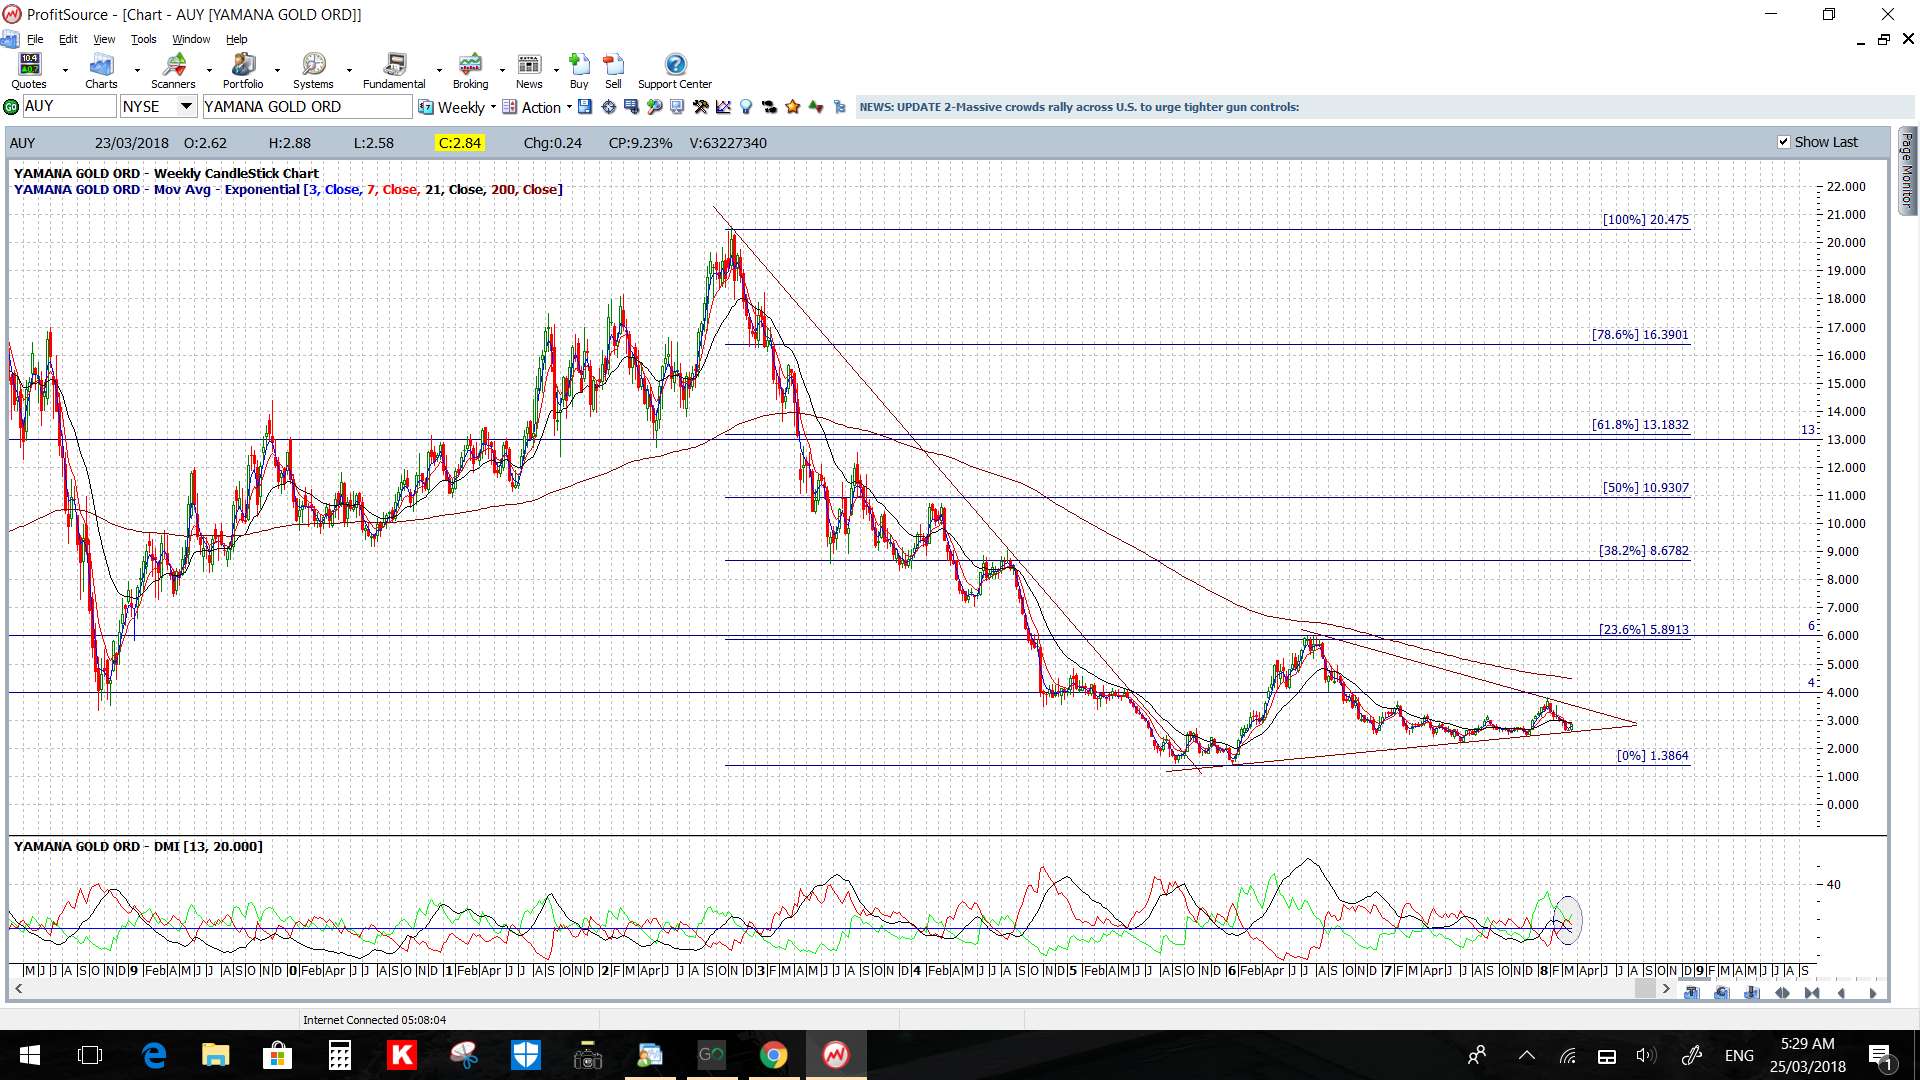Click the highlighted close value C:2.84
Image resolution: width=1920 pixels, height=1080 pixels.
click(460, 143)
